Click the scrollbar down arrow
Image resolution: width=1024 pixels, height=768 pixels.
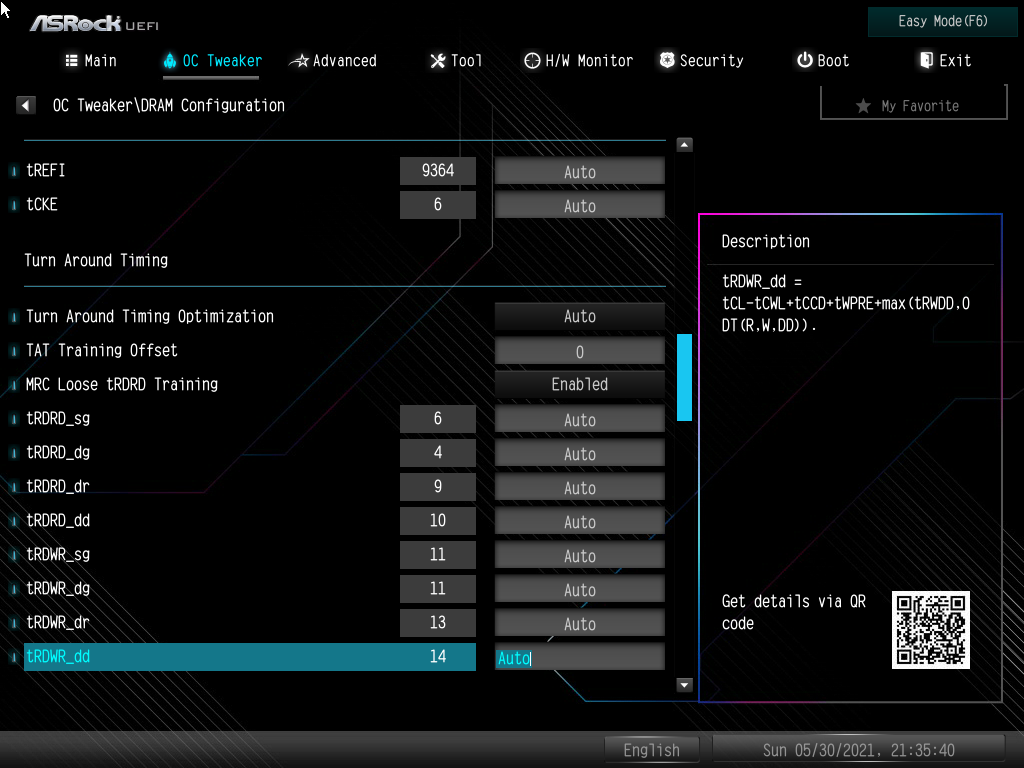point(684,684)
